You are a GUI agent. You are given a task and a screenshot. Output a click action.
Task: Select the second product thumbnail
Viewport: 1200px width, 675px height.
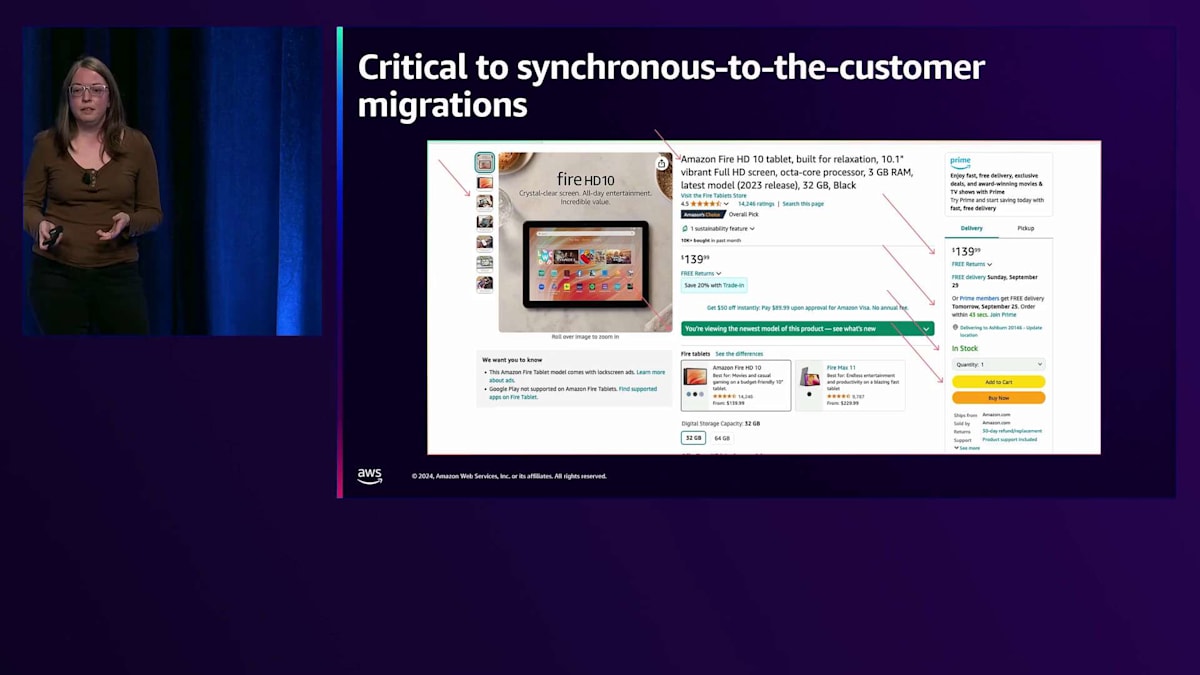click(484, 183)
